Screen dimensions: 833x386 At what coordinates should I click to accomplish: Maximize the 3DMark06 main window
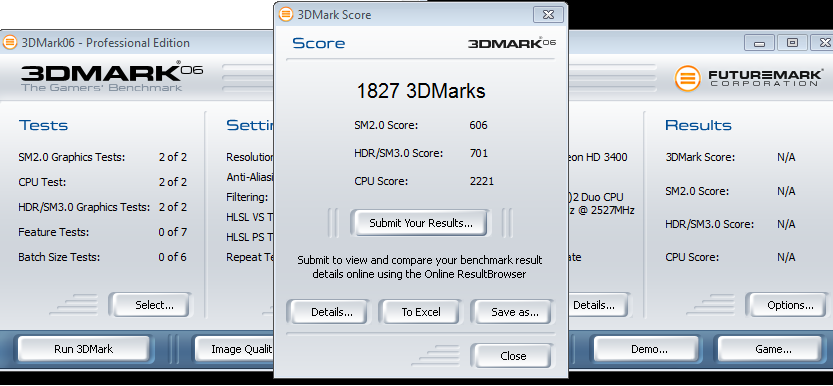tap(792, 43)
